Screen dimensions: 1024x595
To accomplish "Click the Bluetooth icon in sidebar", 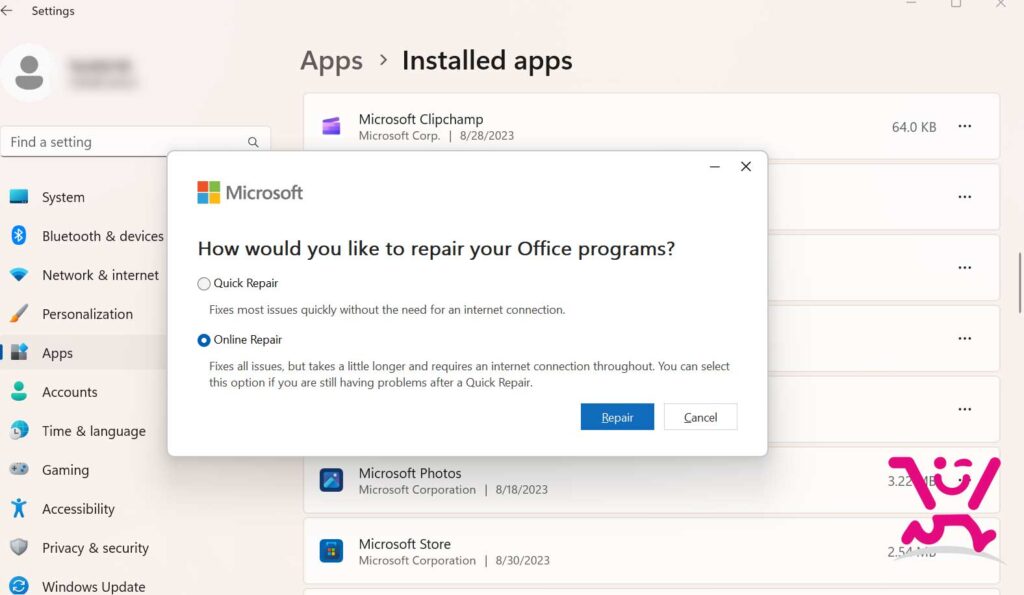I will (19, 235).
